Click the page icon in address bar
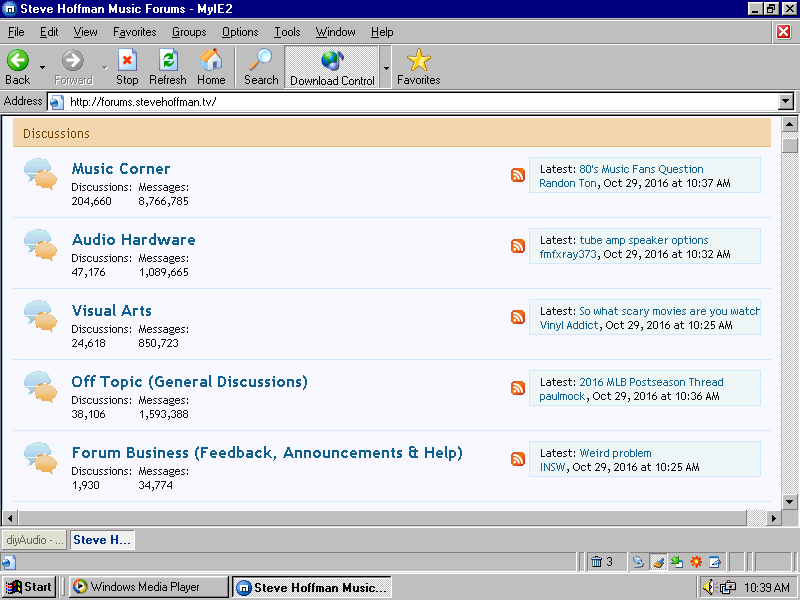 point(57,102)
